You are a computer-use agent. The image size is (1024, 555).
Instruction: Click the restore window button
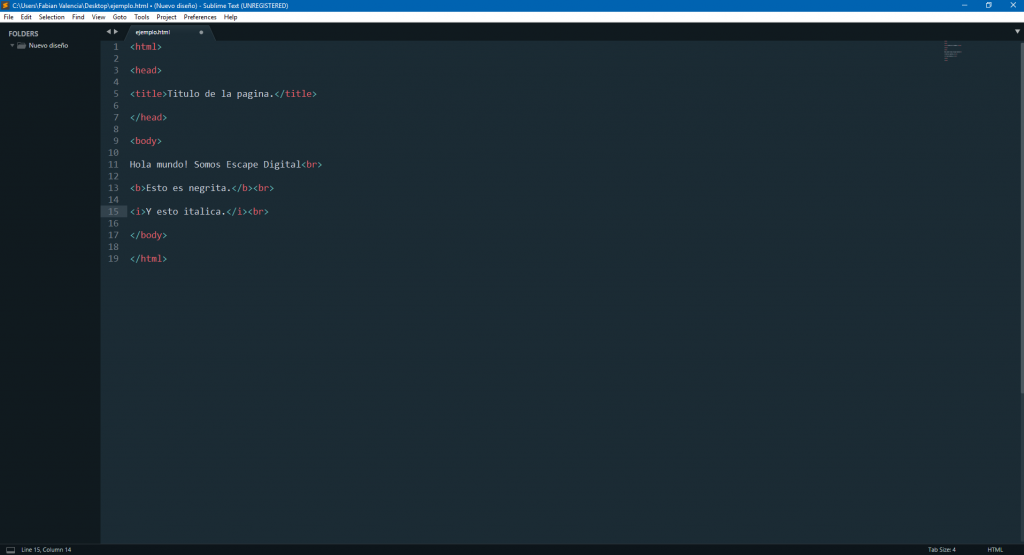click(x=988, y=5)
